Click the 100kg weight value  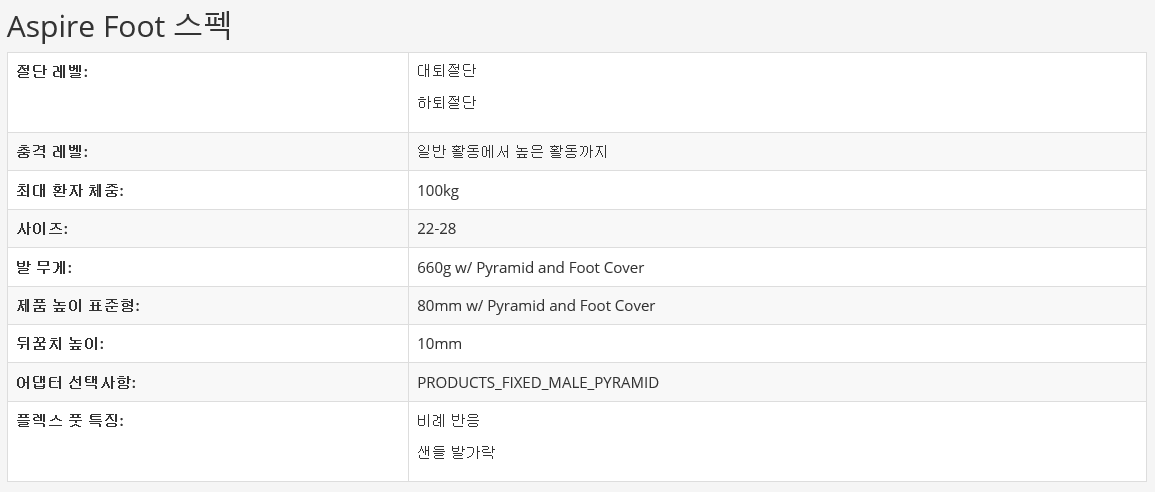pyautogui.click(x=438, y=191)
